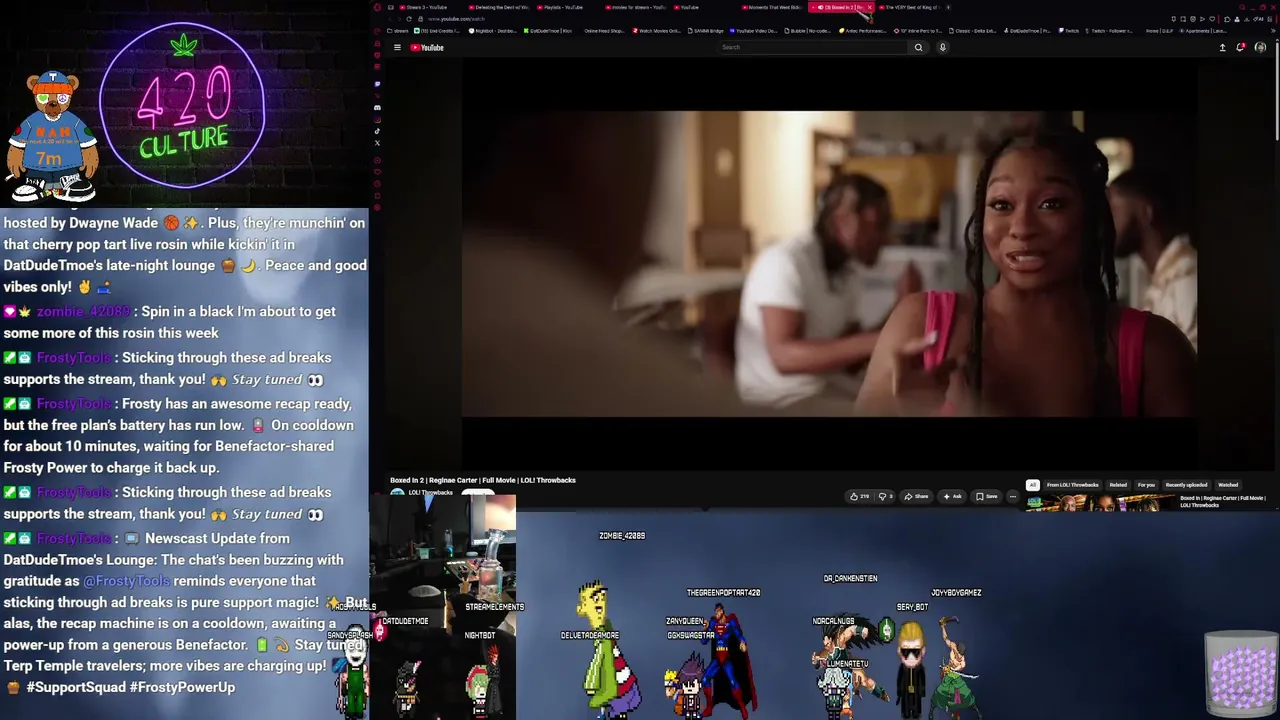Open the Nightbot bookmark
1280x720 pixels.
point(493,31)
